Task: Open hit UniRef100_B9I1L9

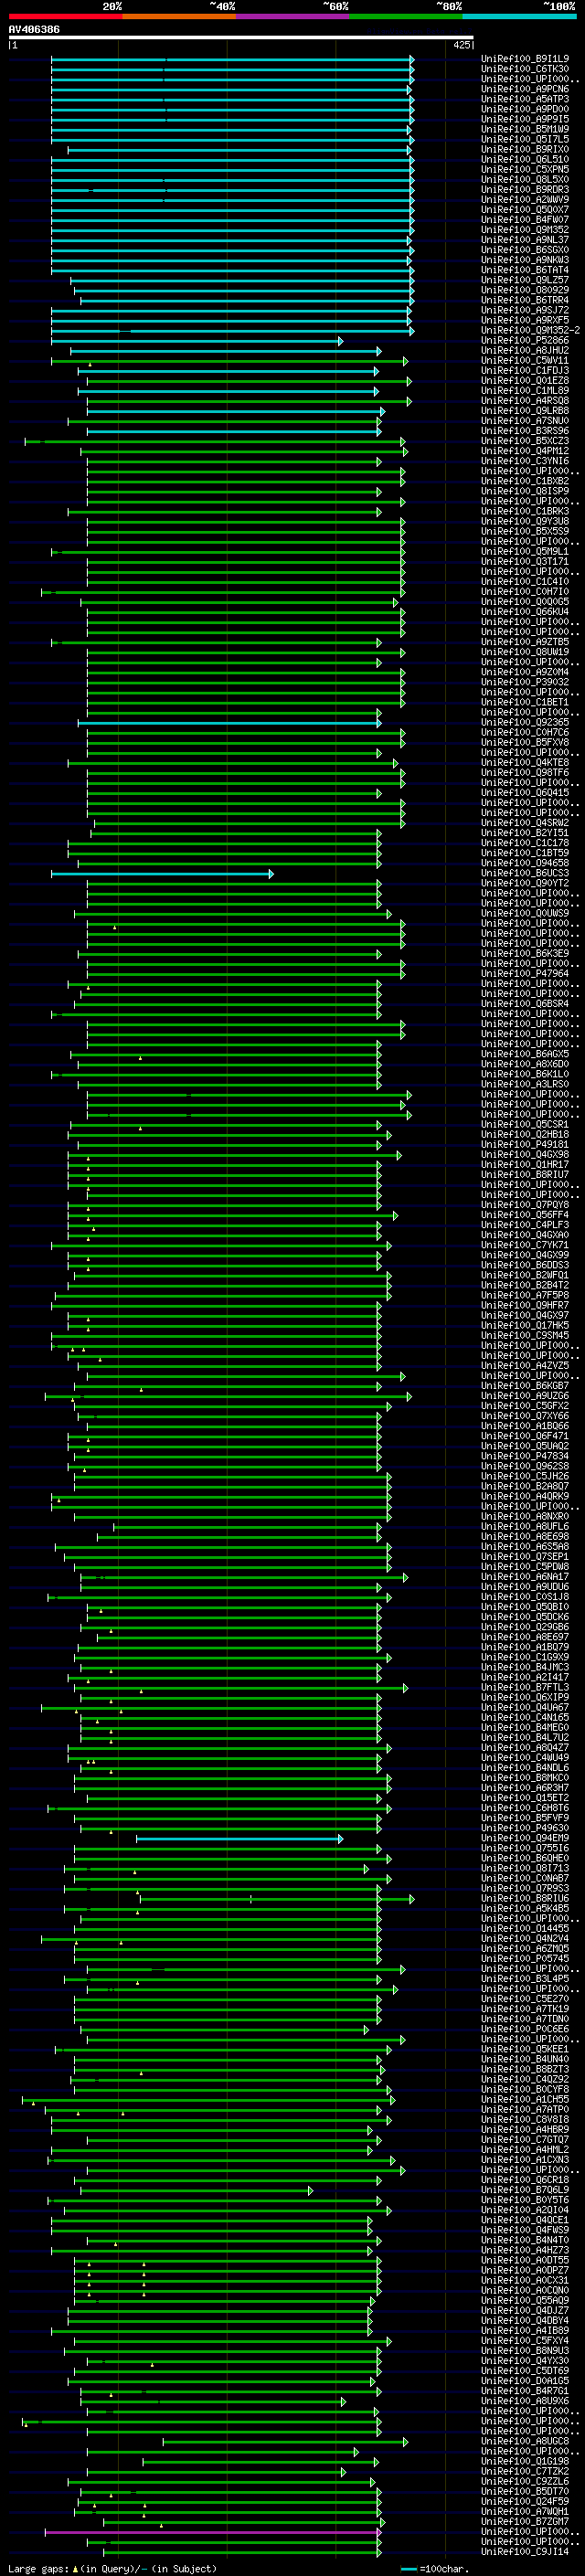Action: pyautogui.click(x=525, y=59)
